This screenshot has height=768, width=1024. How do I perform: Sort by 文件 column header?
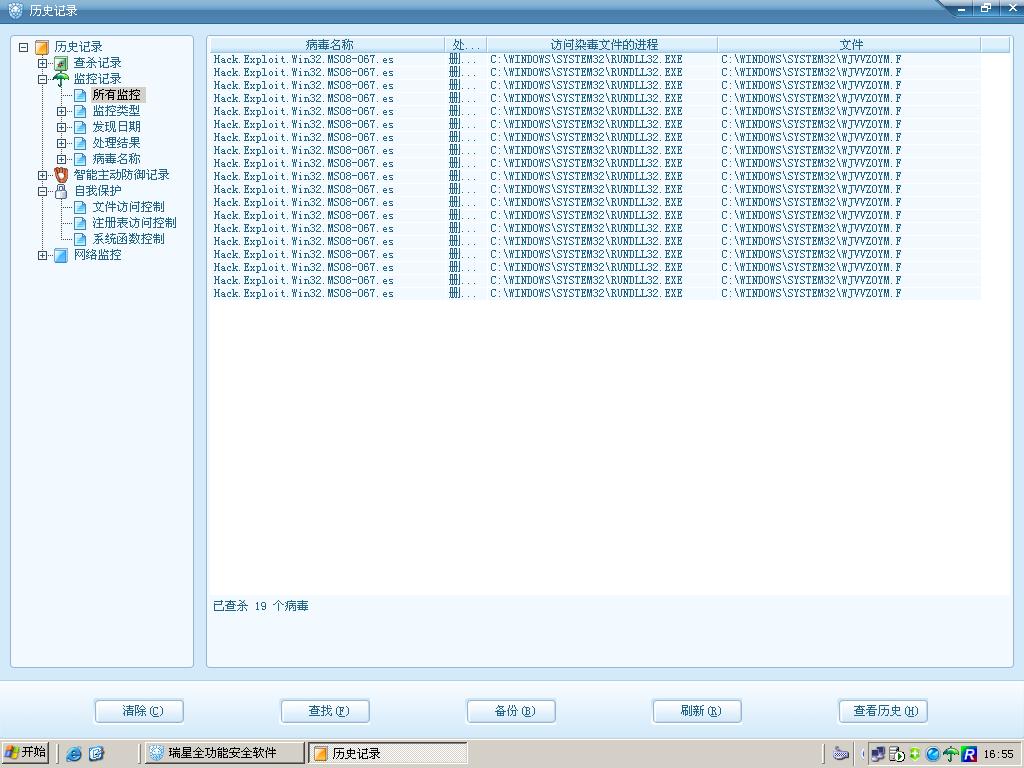pos(848,44)
